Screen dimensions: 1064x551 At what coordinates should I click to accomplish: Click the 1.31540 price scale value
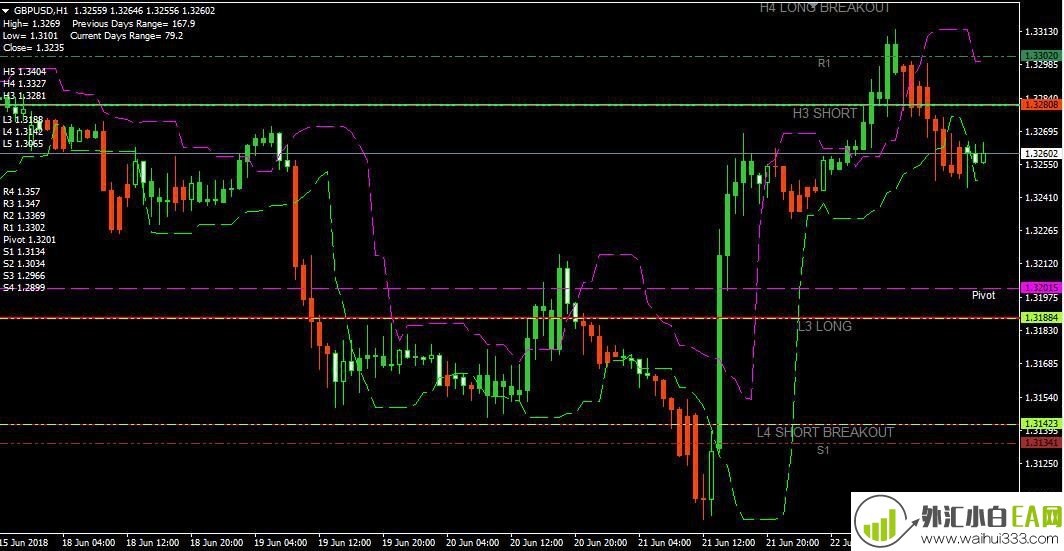pyautogui.click(x=1042, y=397)
